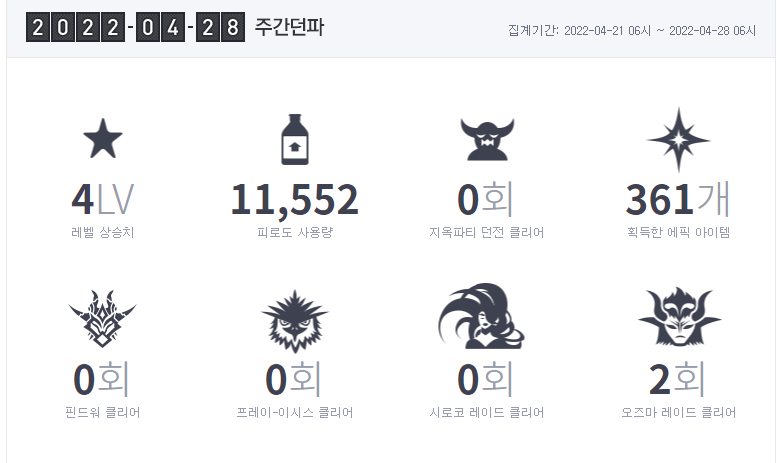The height and width of the screenshot is (463, 777).
Task: Click the Fiend War dragon mask icon
Action: click(x=103, y=319)
